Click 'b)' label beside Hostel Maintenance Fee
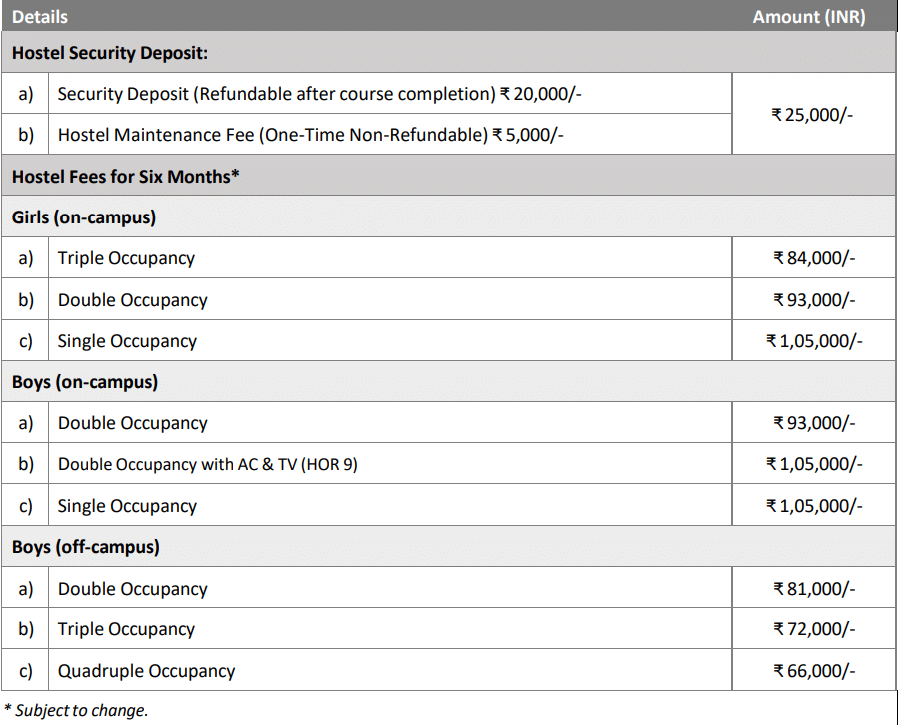The image size is (898, 725). pyautogui.click(x=26, y=135)
